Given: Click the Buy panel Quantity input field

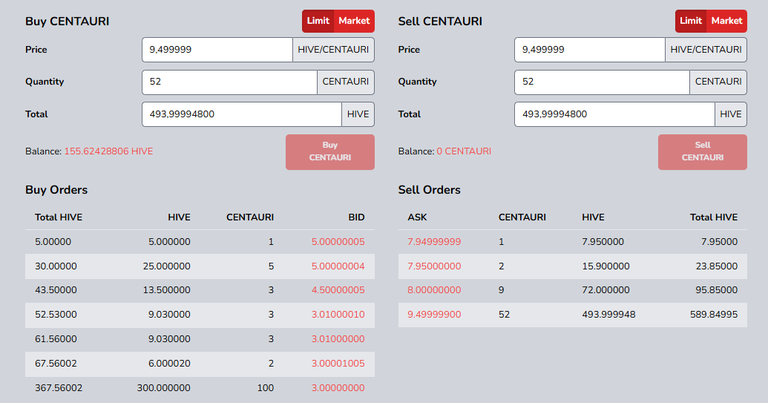Looking at the screenshot, I should [230, 82].
